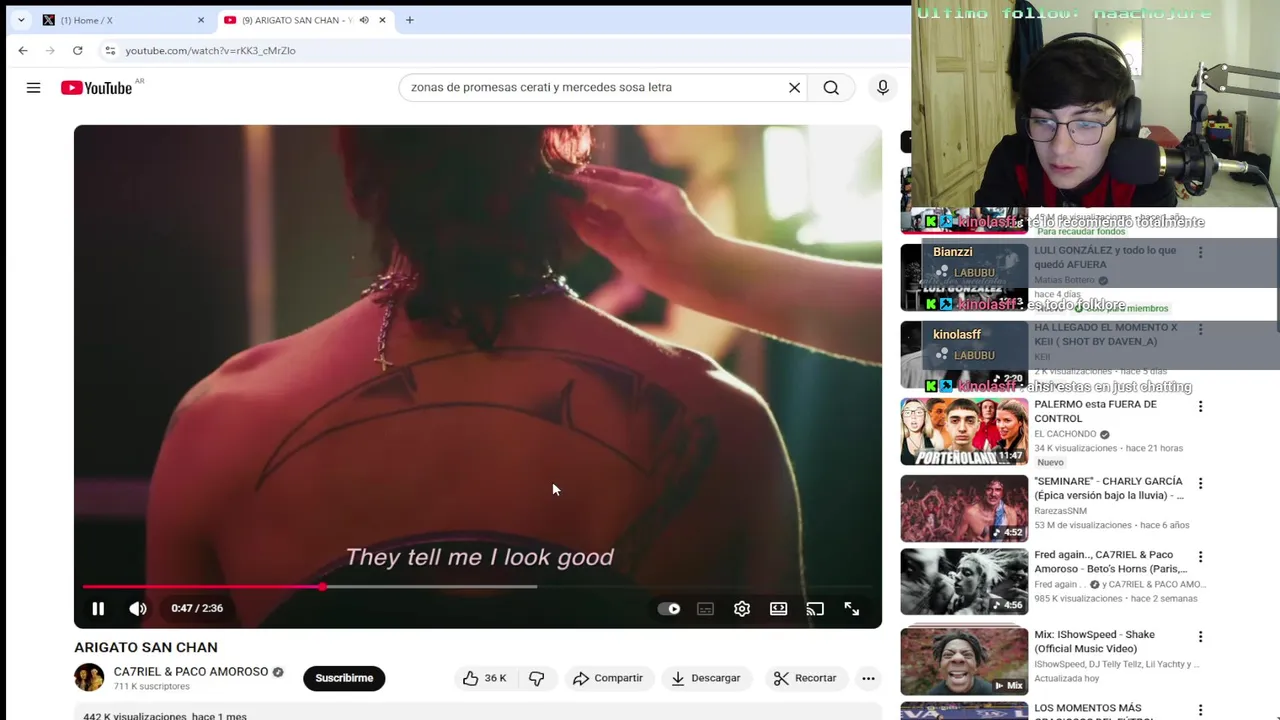The width and height of the screenshot is (1280, 720).
Task: Go to the YouTube home logo
Action: 96,88
